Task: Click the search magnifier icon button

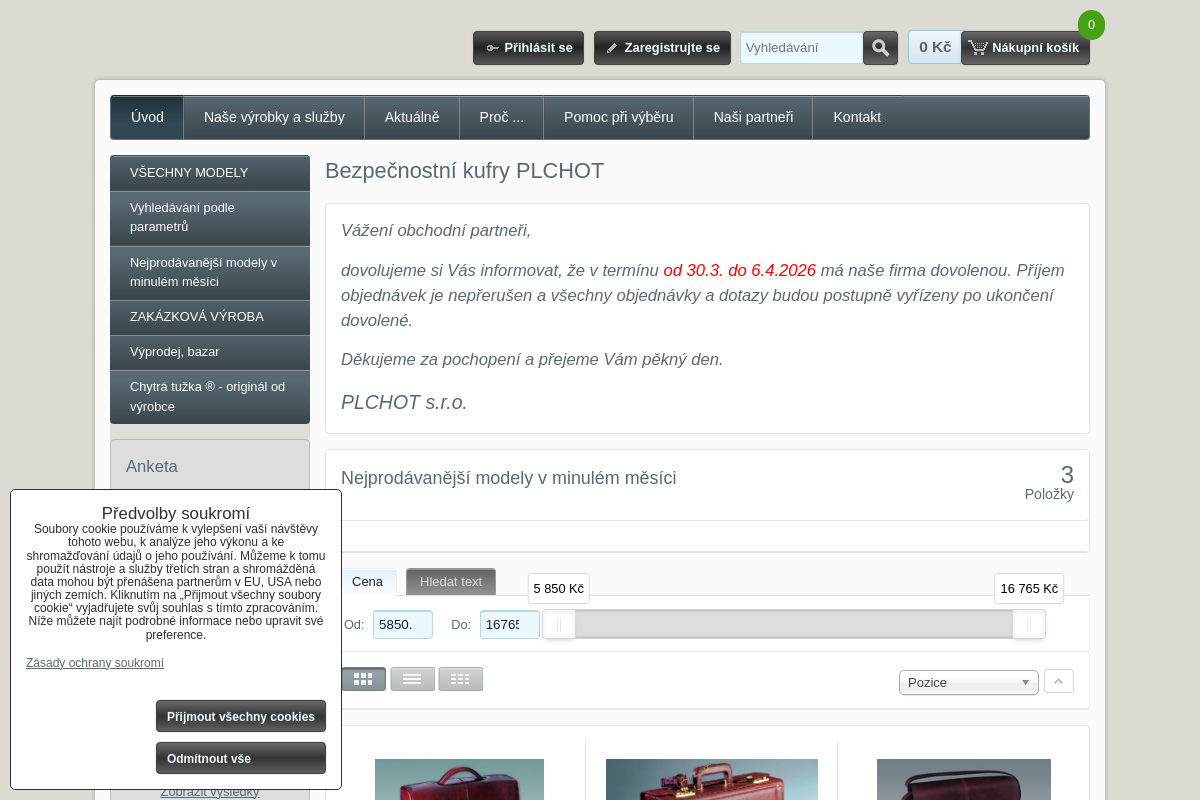Action: [x=880, y=48]
